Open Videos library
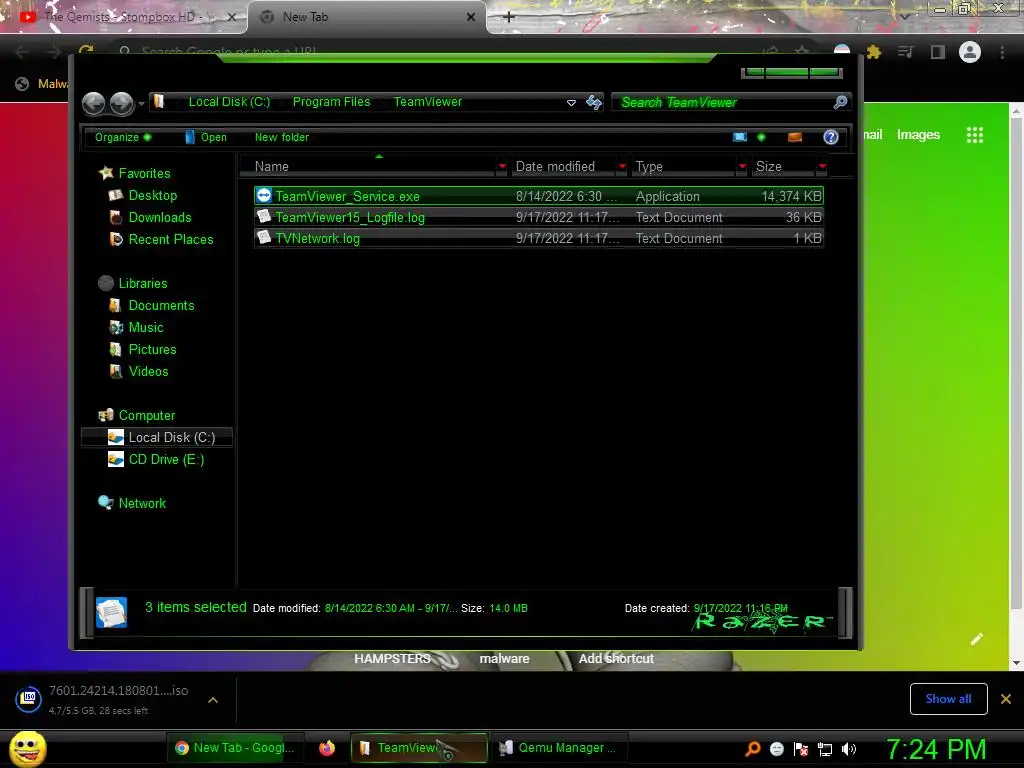Image resolution: width=1024 pixels, height=768 pixels. pyautogui.click(x=148, y=372)
